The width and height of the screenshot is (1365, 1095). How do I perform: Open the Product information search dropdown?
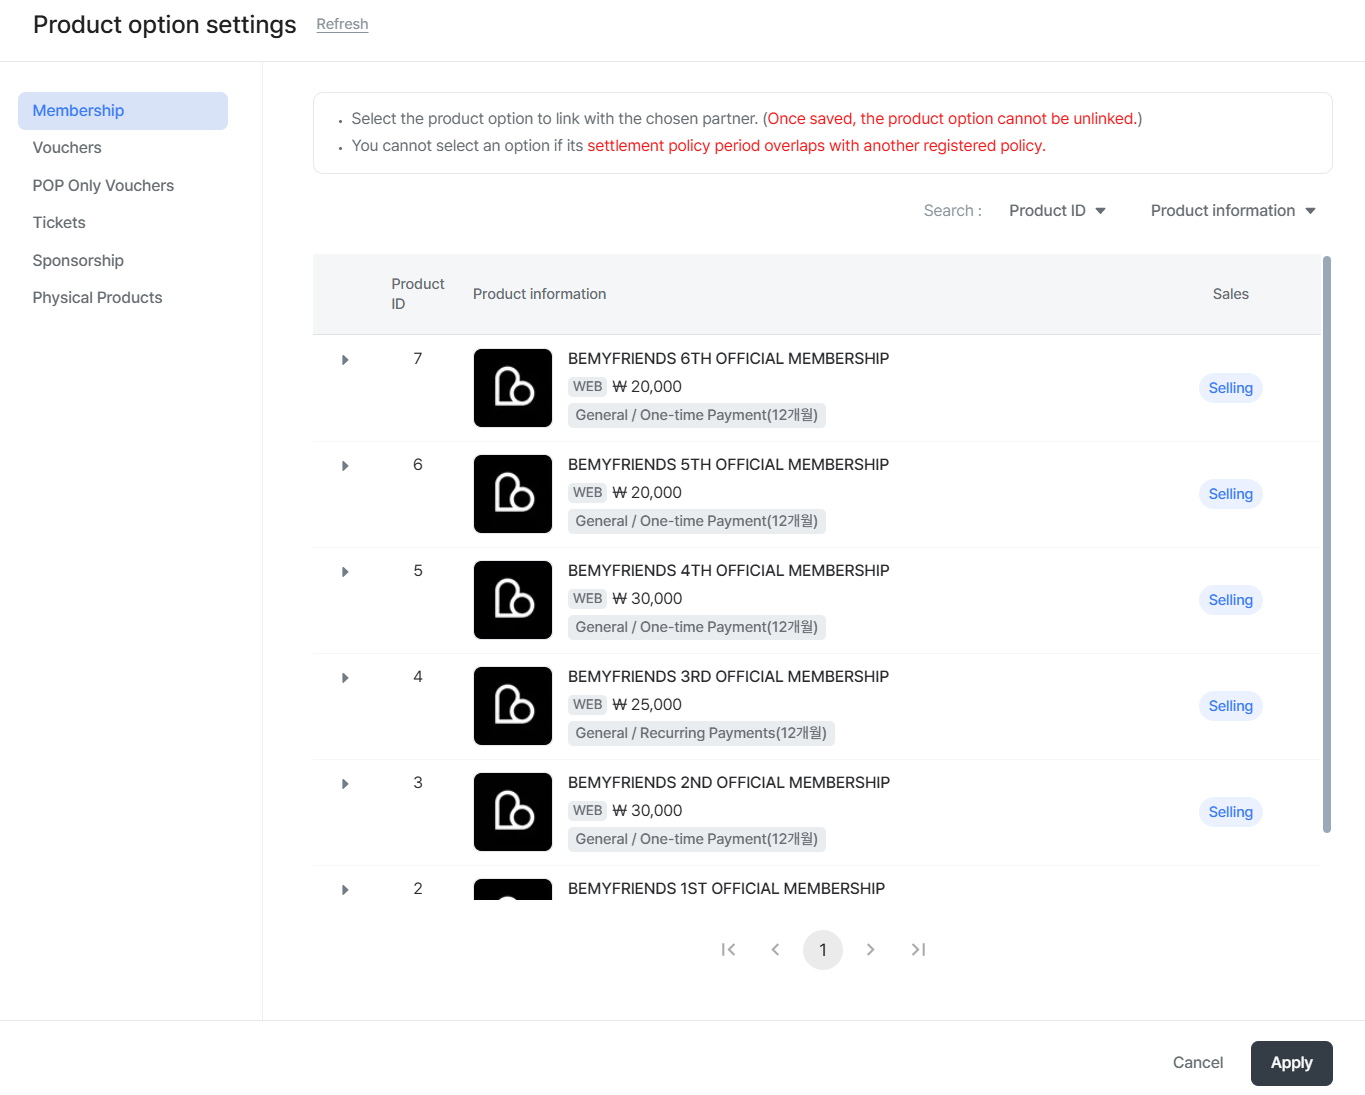coord(1233,211)
